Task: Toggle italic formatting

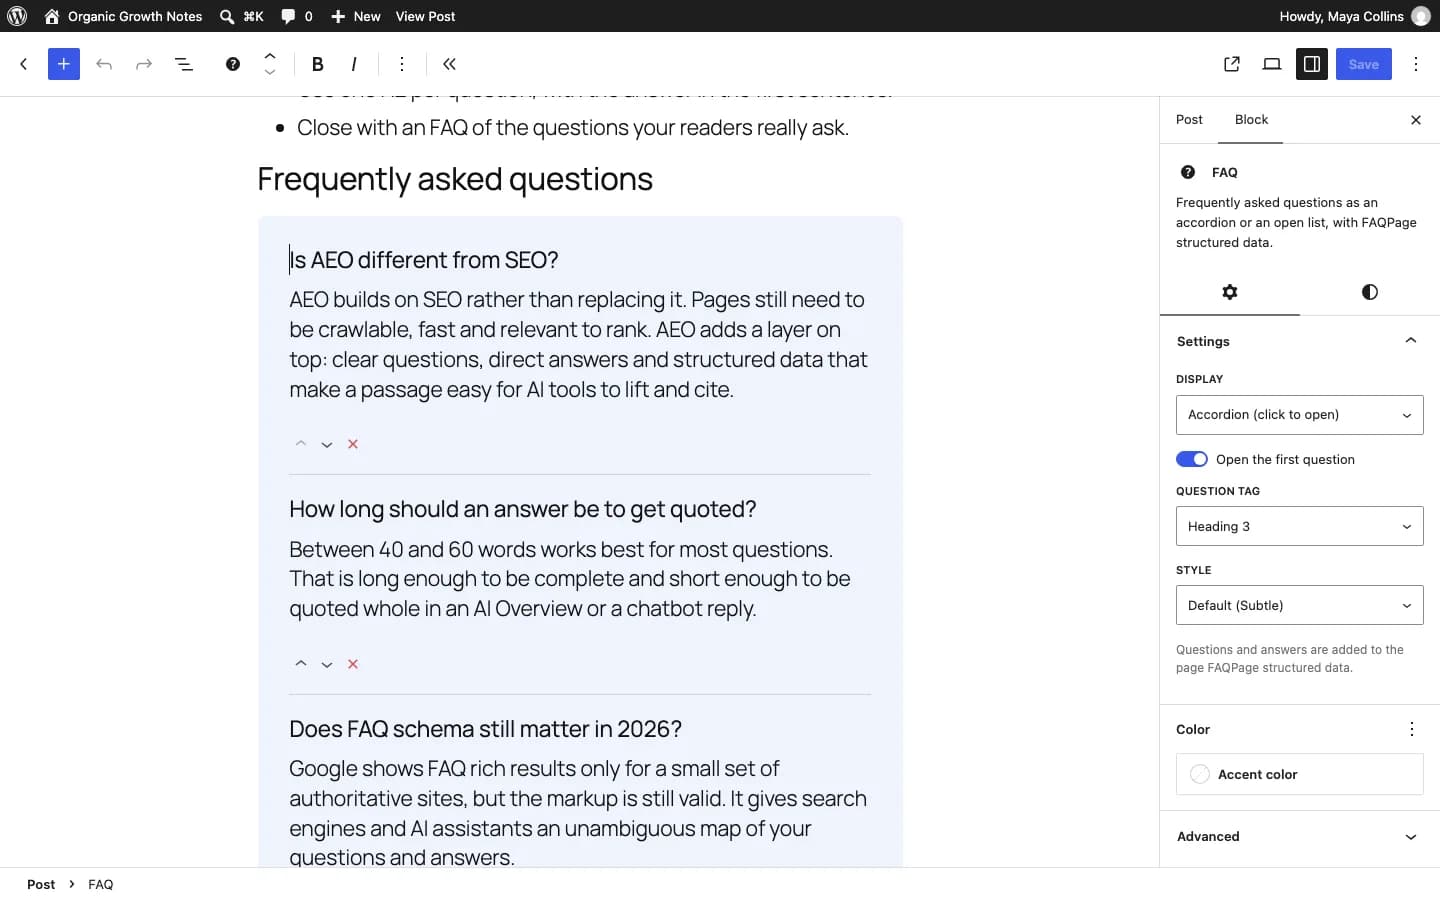Action: 354,64
